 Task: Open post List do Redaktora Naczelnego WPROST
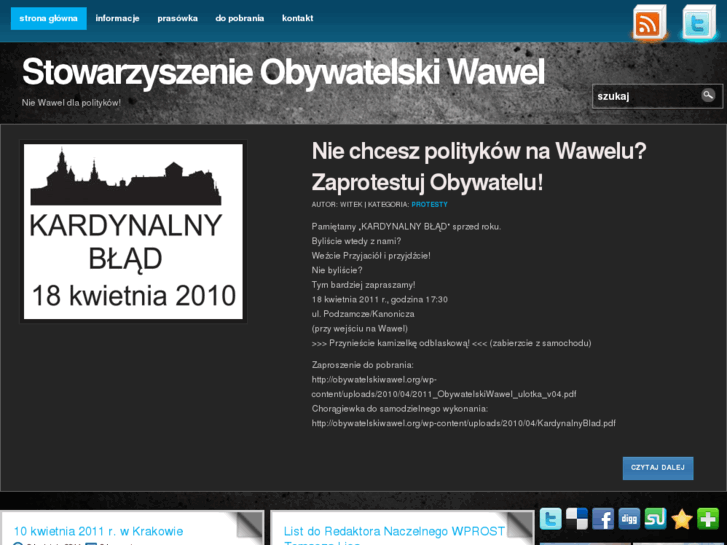pos(394,534)
